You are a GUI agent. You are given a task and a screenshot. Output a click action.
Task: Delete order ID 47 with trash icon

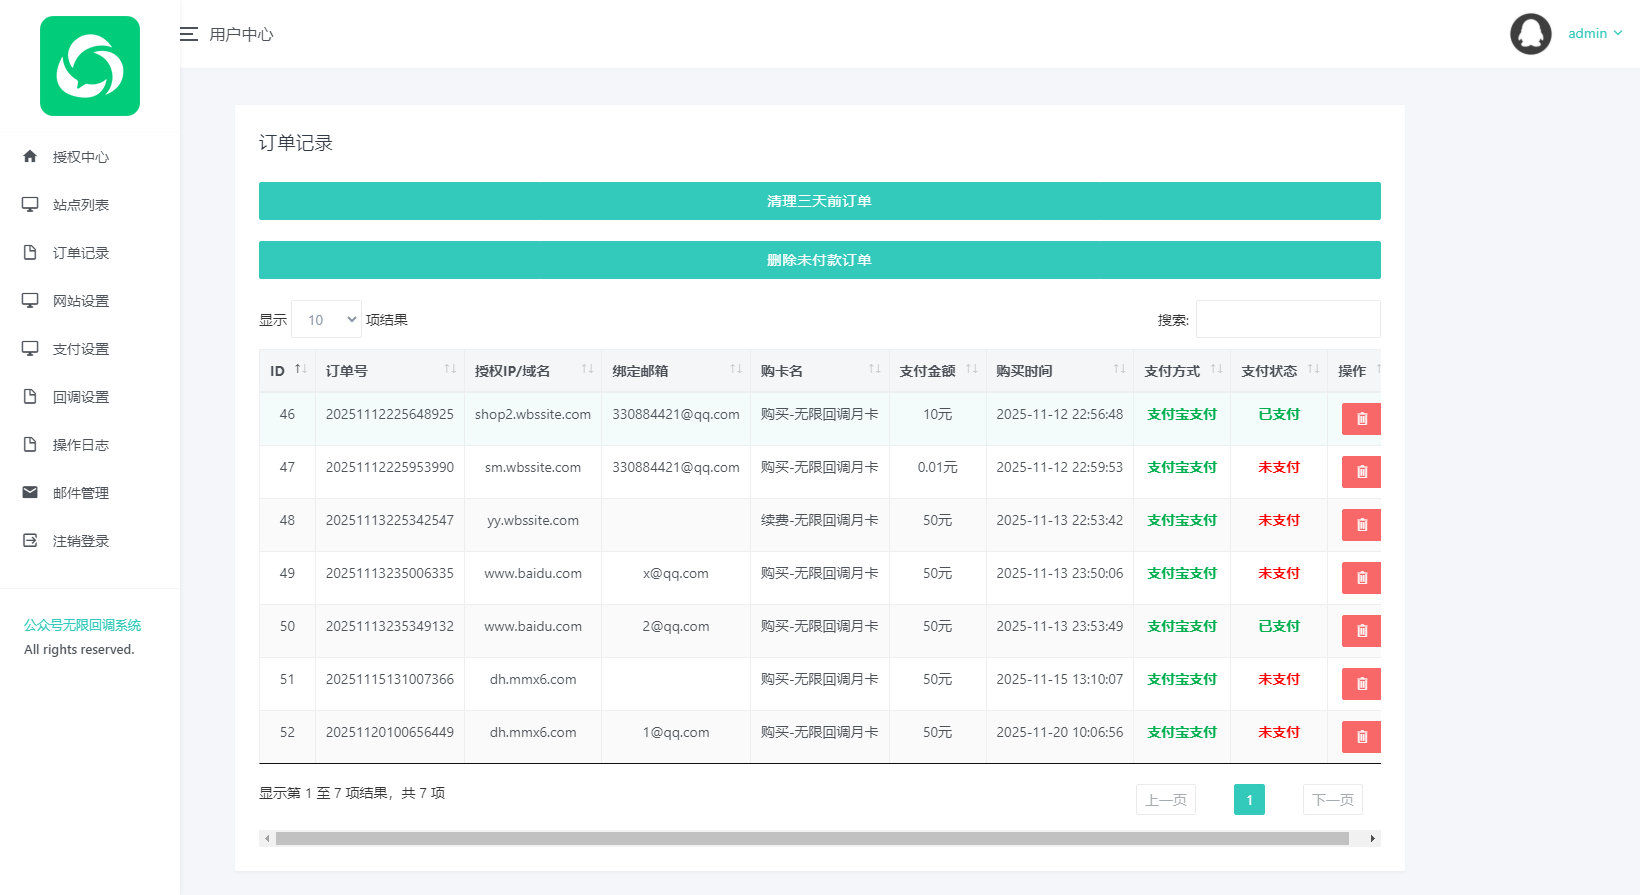point(1361,472)
